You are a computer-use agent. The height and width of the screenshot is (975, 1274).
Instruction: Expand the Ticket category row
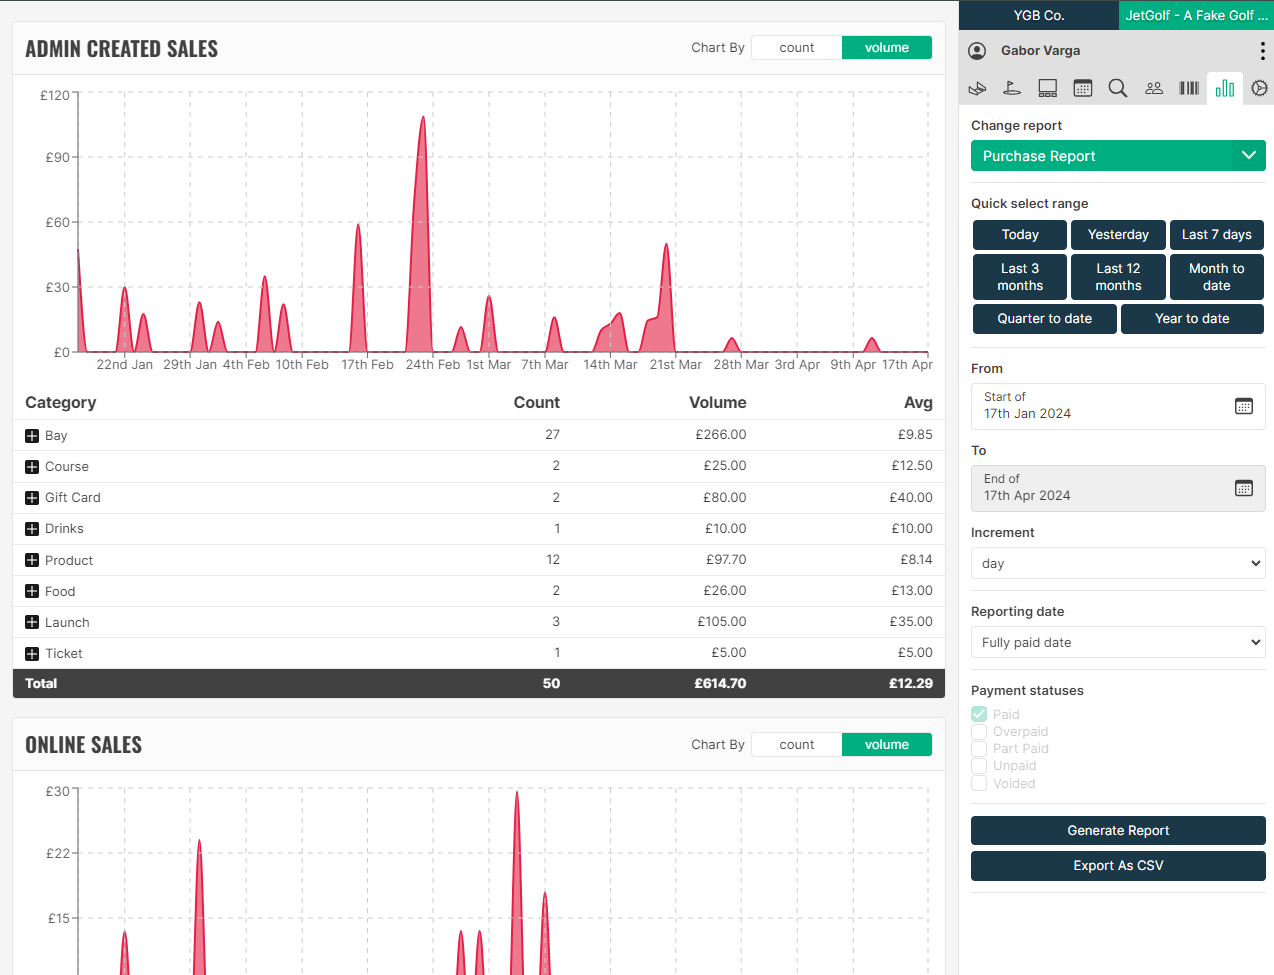pyautogui.click(x=32, y=654)
